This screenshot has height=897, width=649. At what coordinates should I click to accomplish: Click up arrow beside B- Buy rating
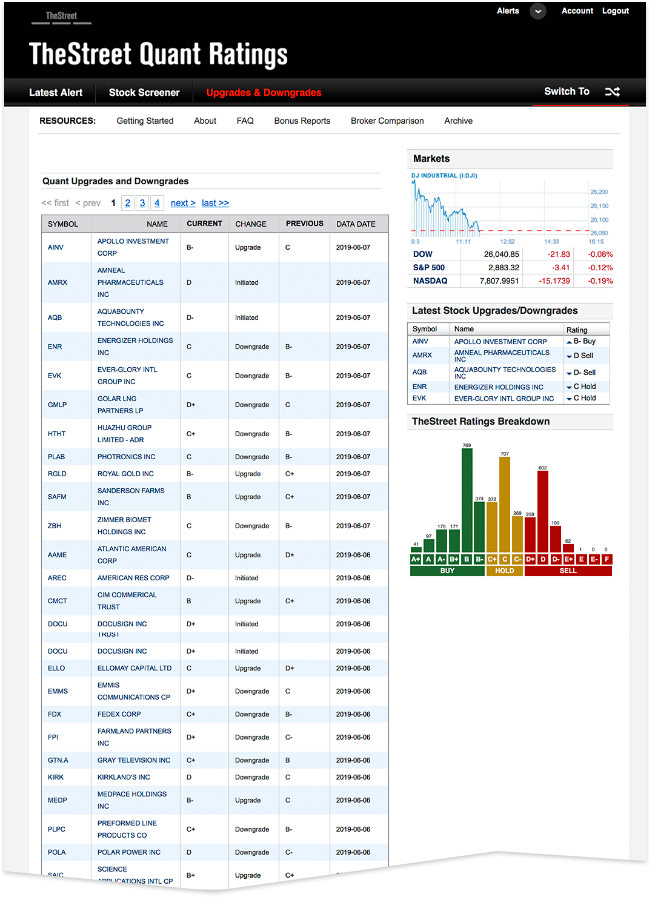point(569,342)
